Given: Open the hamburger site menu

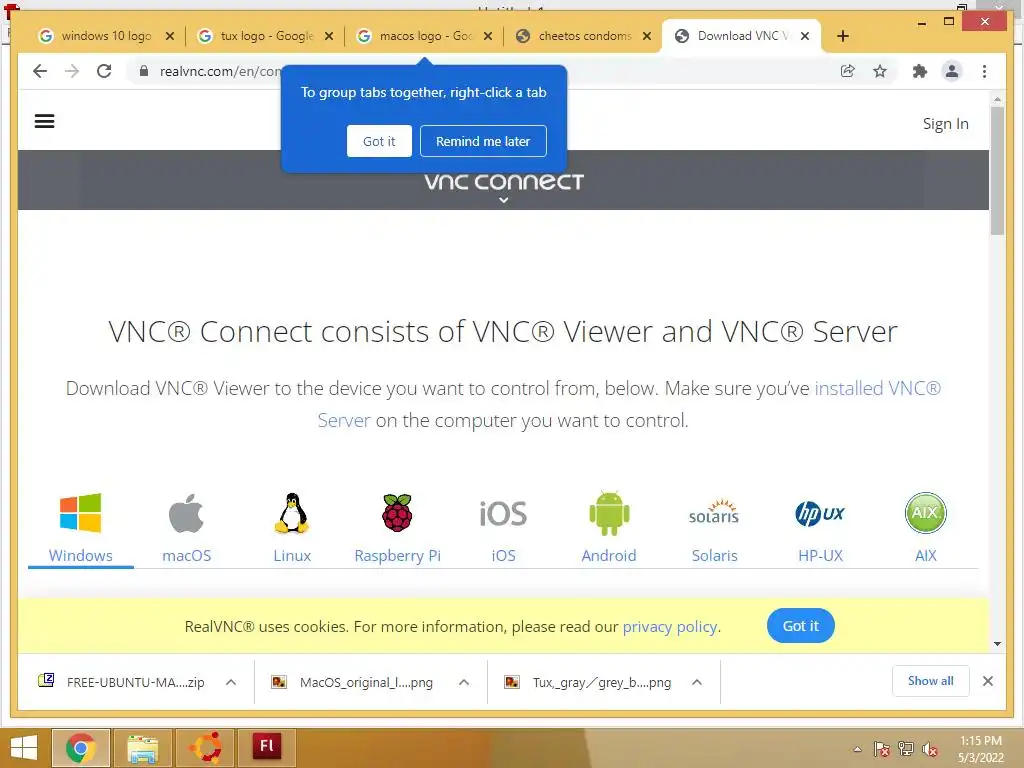Looking at the screenshot, I should point(44,121).
